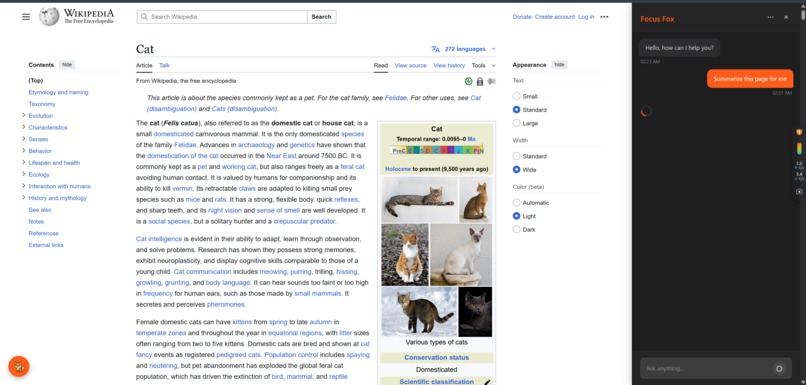This screenshot has height=385, width=806.
Task: Select Standard page width
Action: (x=517, y=156)
